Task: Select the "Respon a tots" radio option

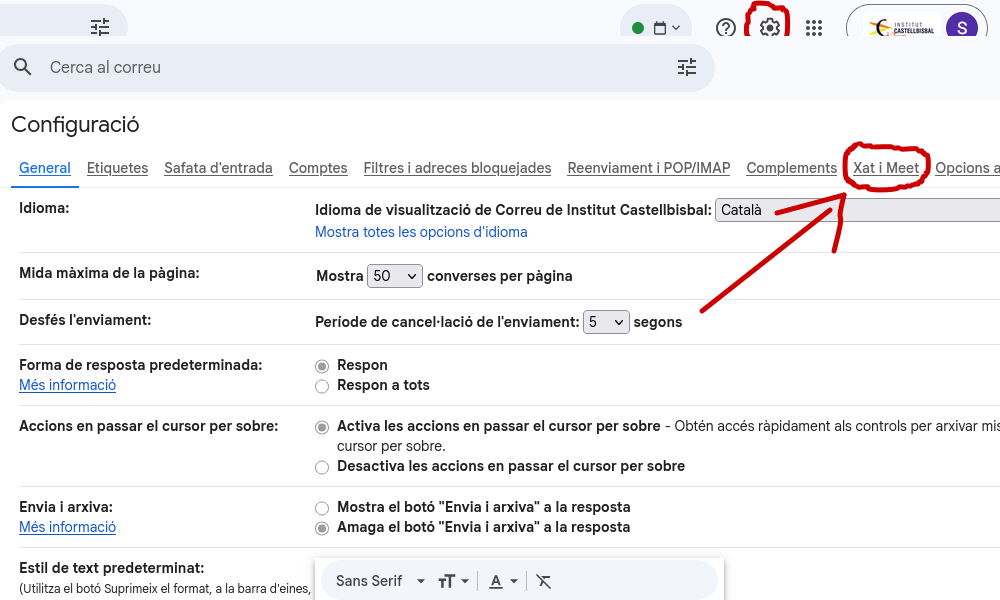Action: click(322, 386)
